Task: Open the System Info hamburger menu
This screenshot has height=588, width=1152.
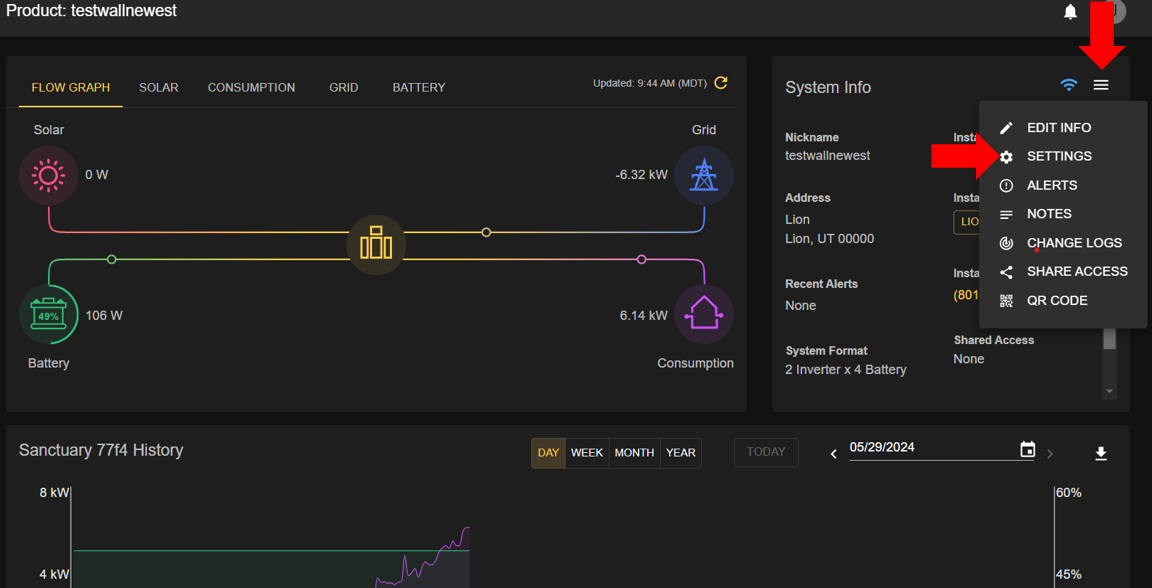Action: click(x=1101, y=86)
